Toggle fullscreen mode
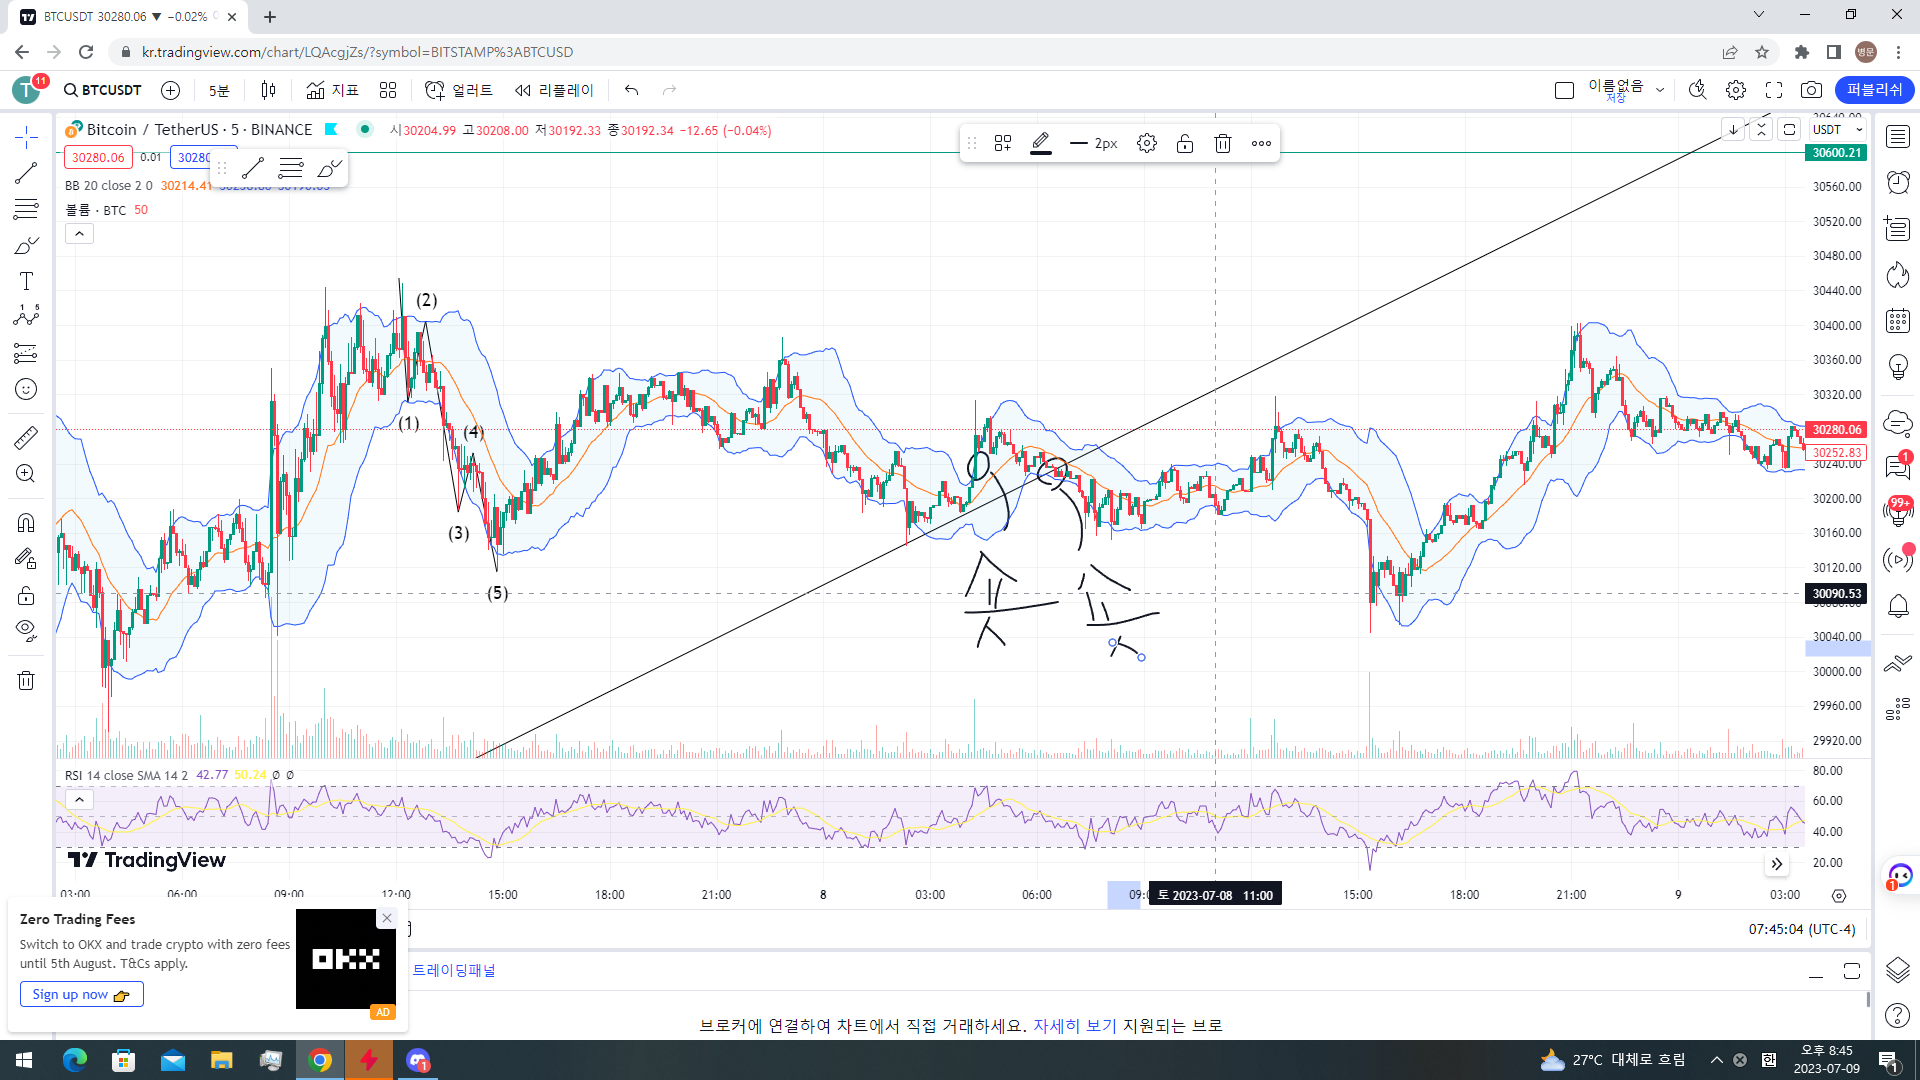 1774,90
